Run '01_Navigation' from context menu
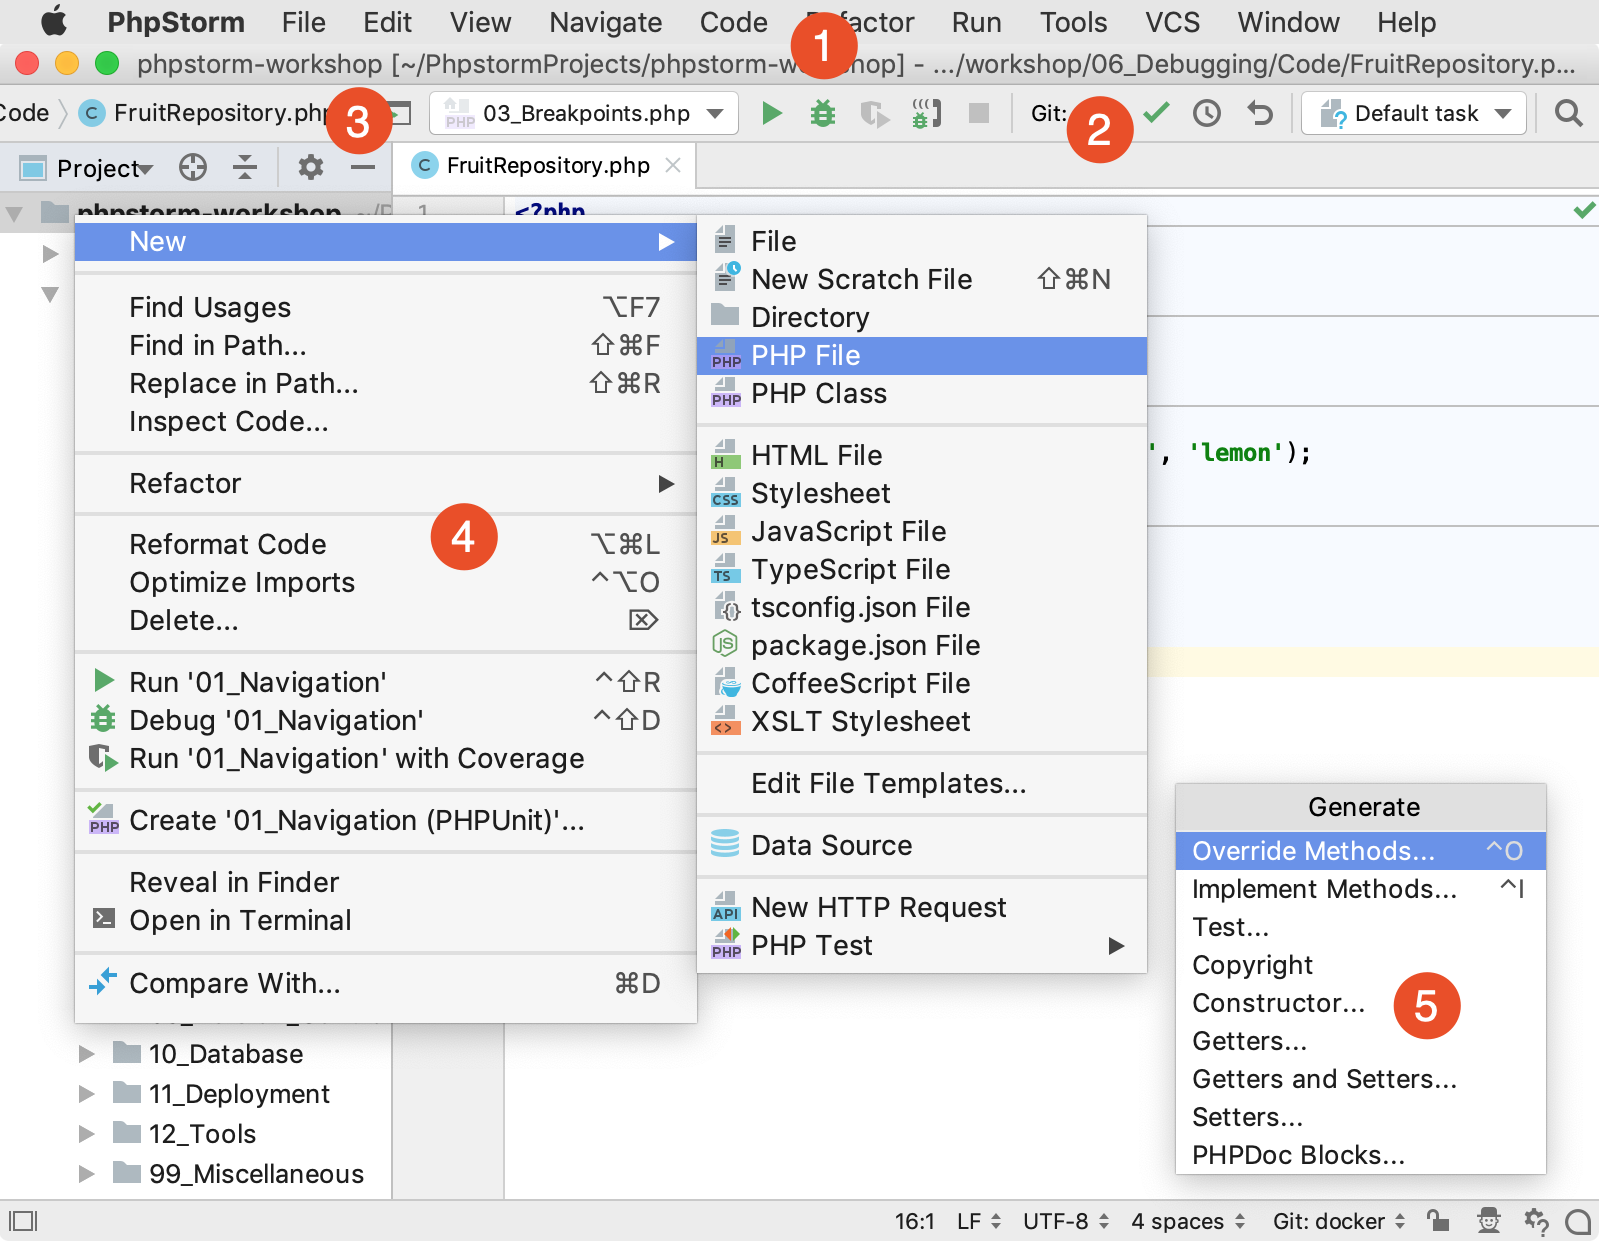This screenshot has width=1600, height=1241. [x=386, y=683]
